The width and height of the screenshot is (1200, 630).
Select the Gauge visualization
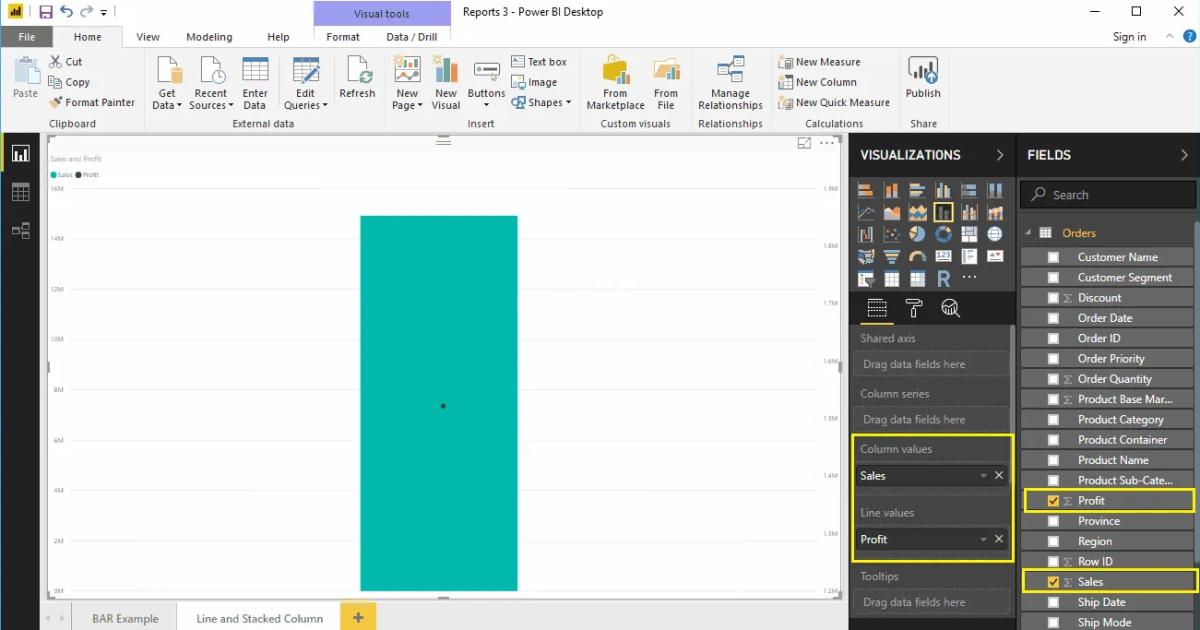pos(918,256)
